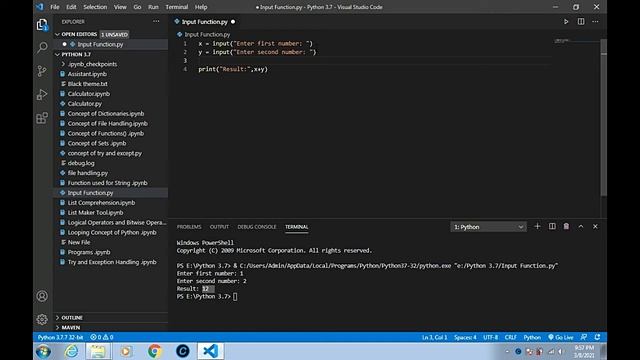Click the clock in system tray

click(584, 351)
